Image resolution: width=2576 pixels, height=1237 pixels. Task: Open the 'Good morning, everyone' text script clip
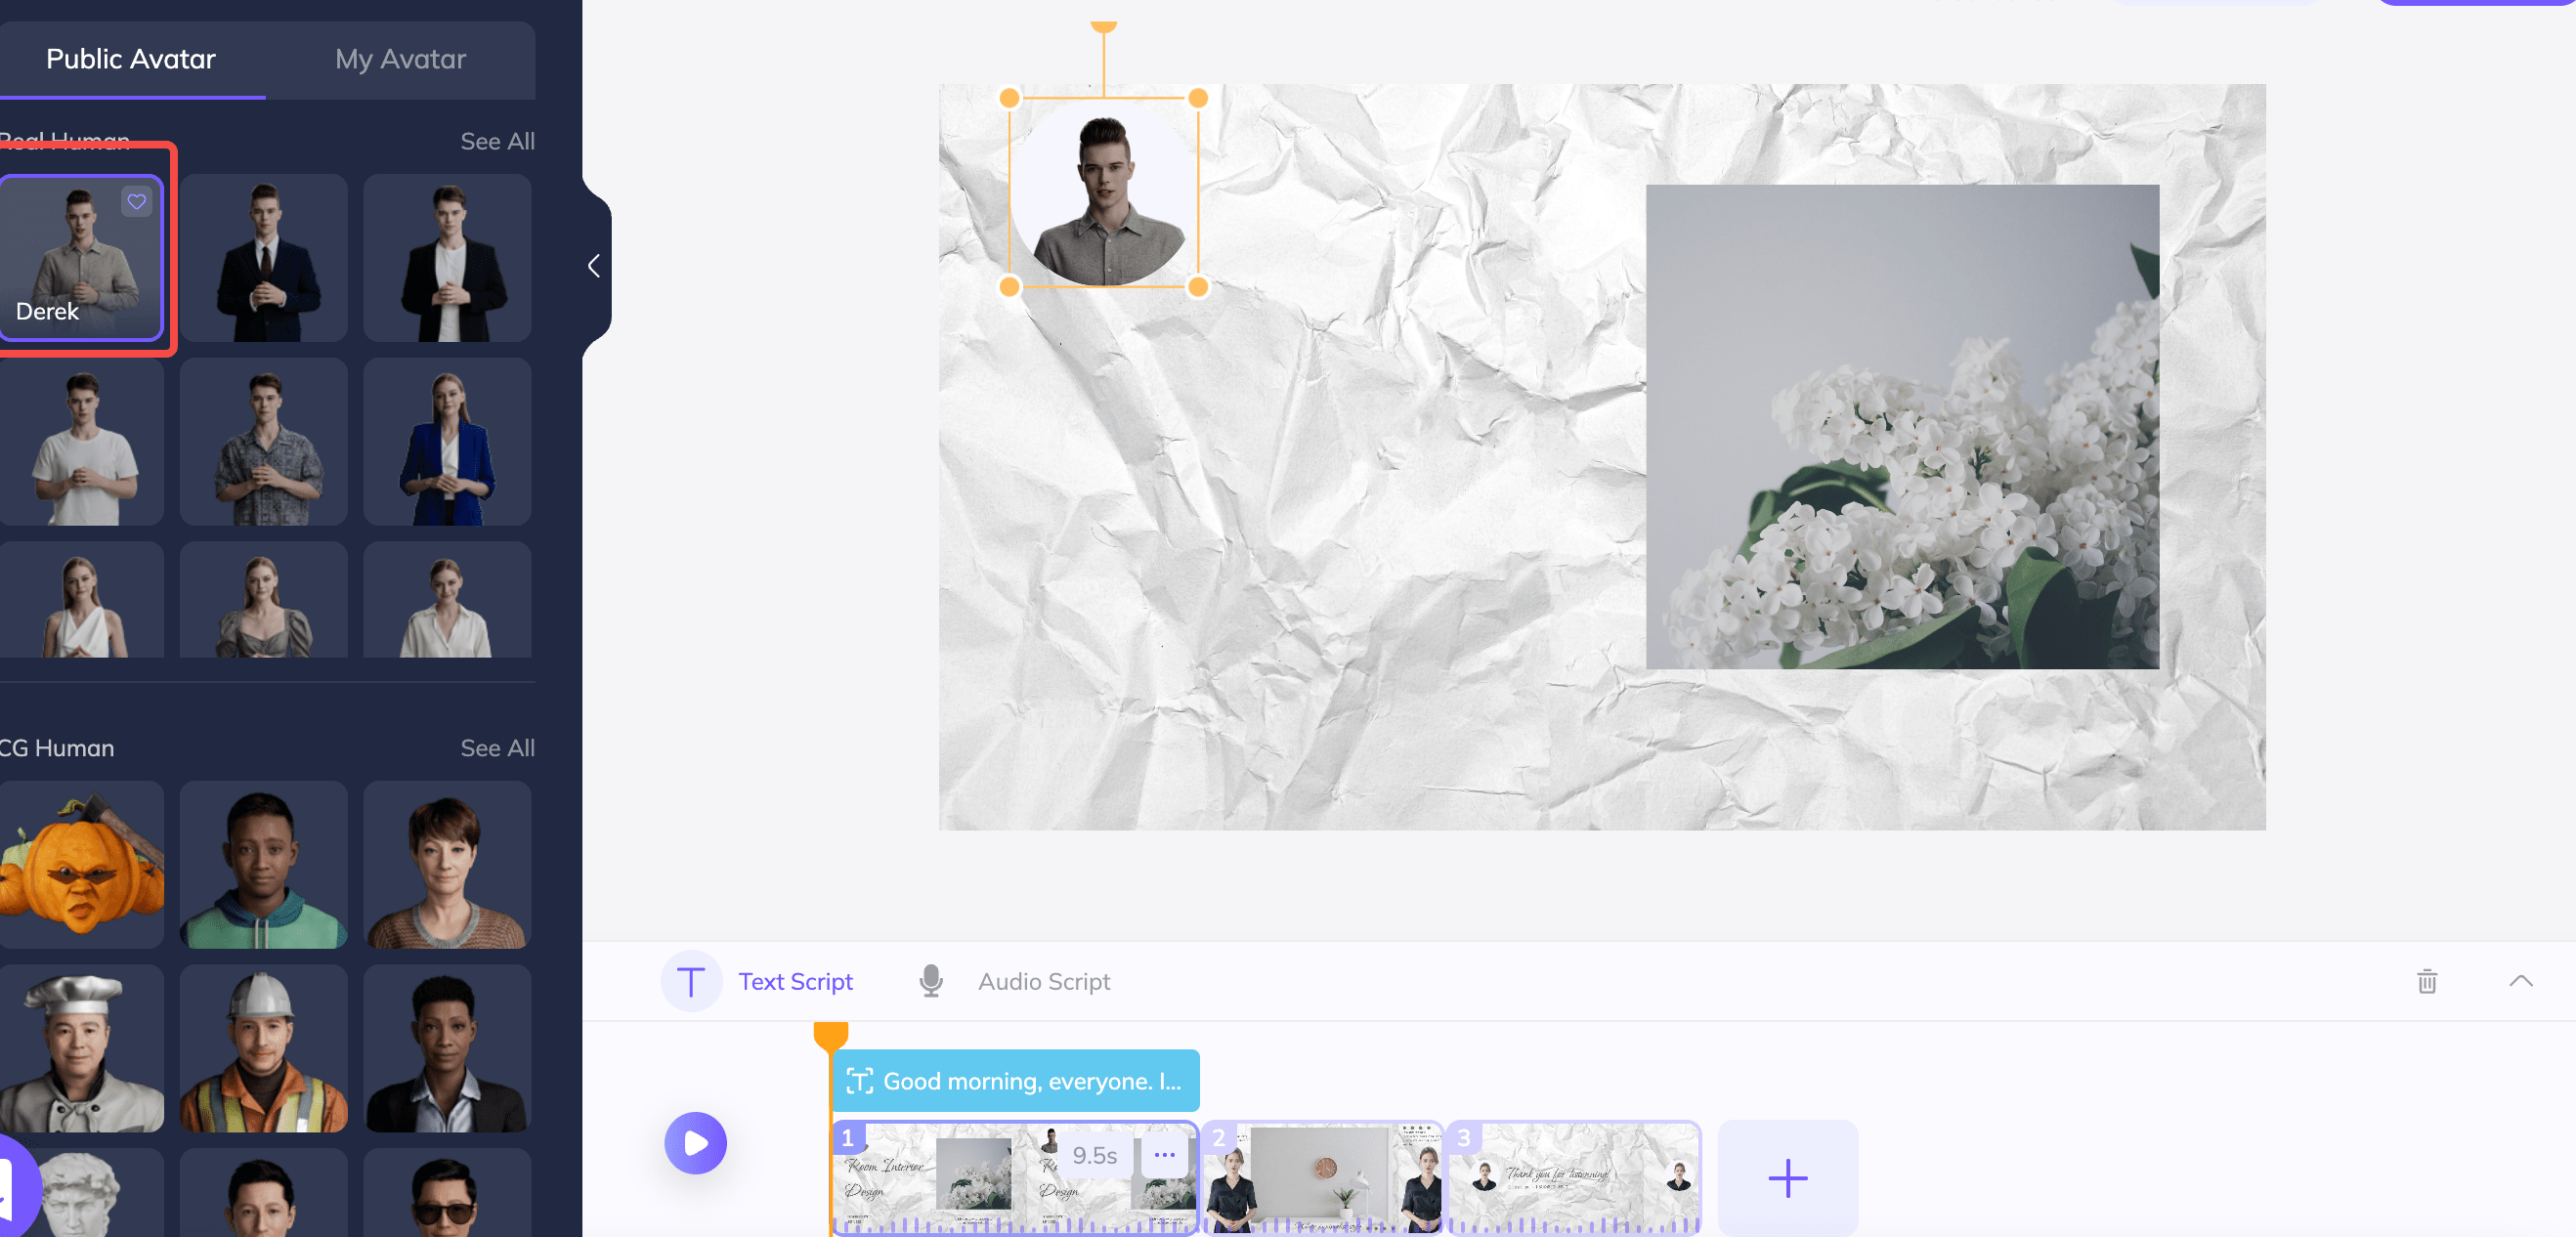(1015, 1081)
